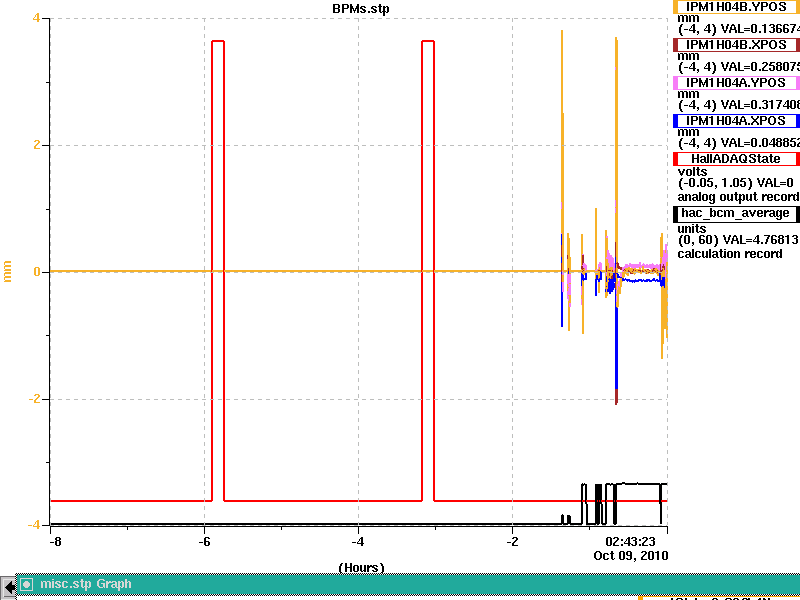Image resolution: width=800 pixels, height=600 pixels.
Task: Click the -4 x-axis tick label
Action: (358, 541)
